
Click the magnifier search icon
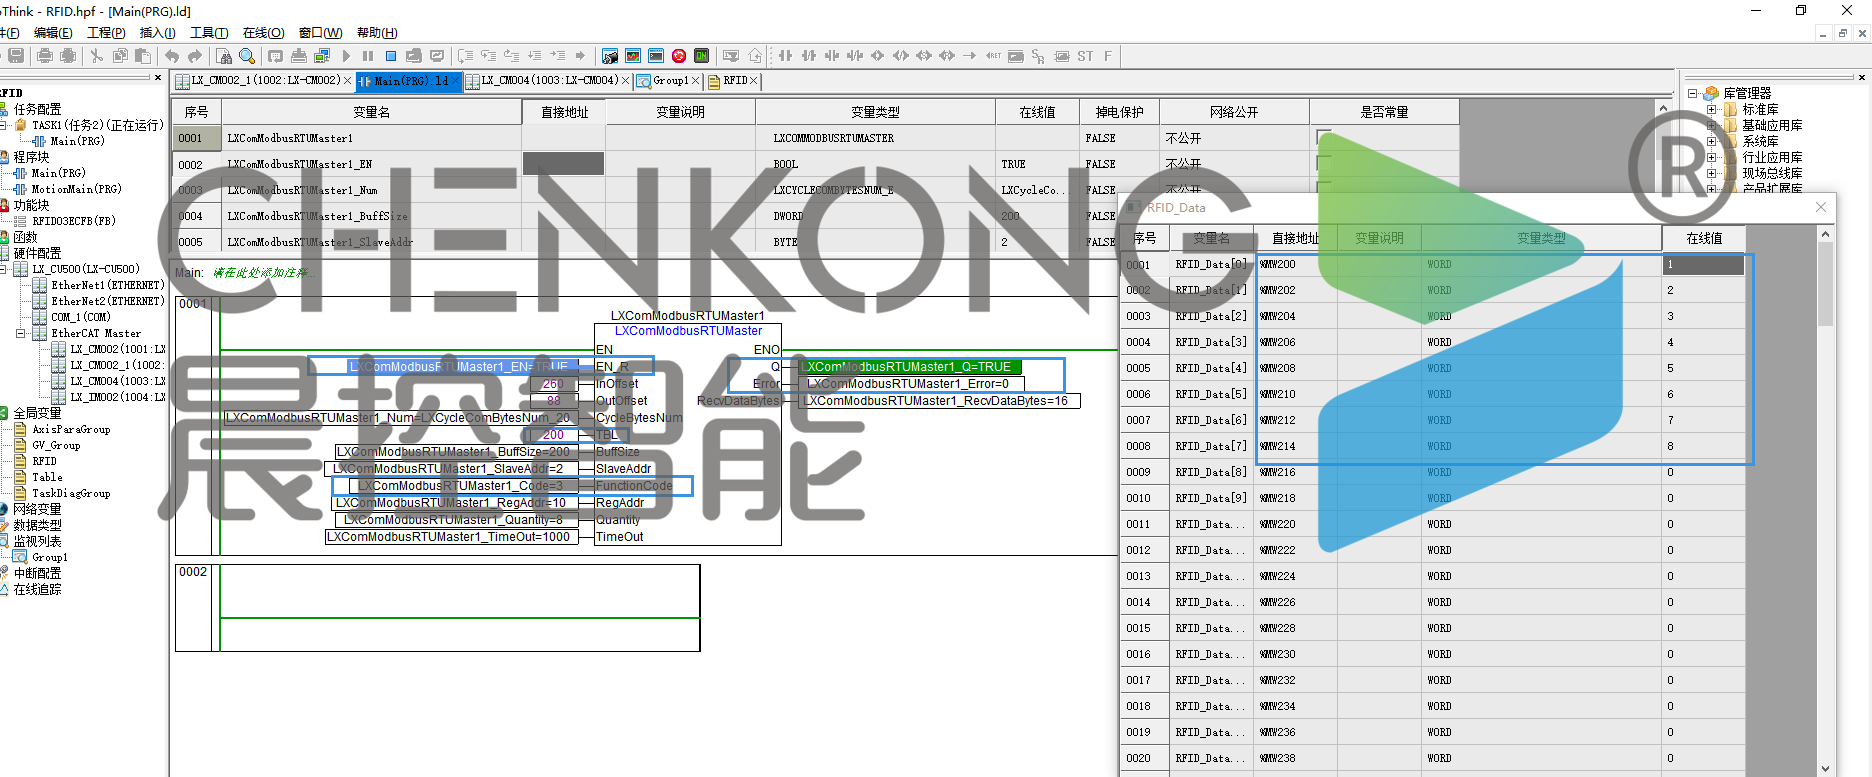tap(247, 56)
